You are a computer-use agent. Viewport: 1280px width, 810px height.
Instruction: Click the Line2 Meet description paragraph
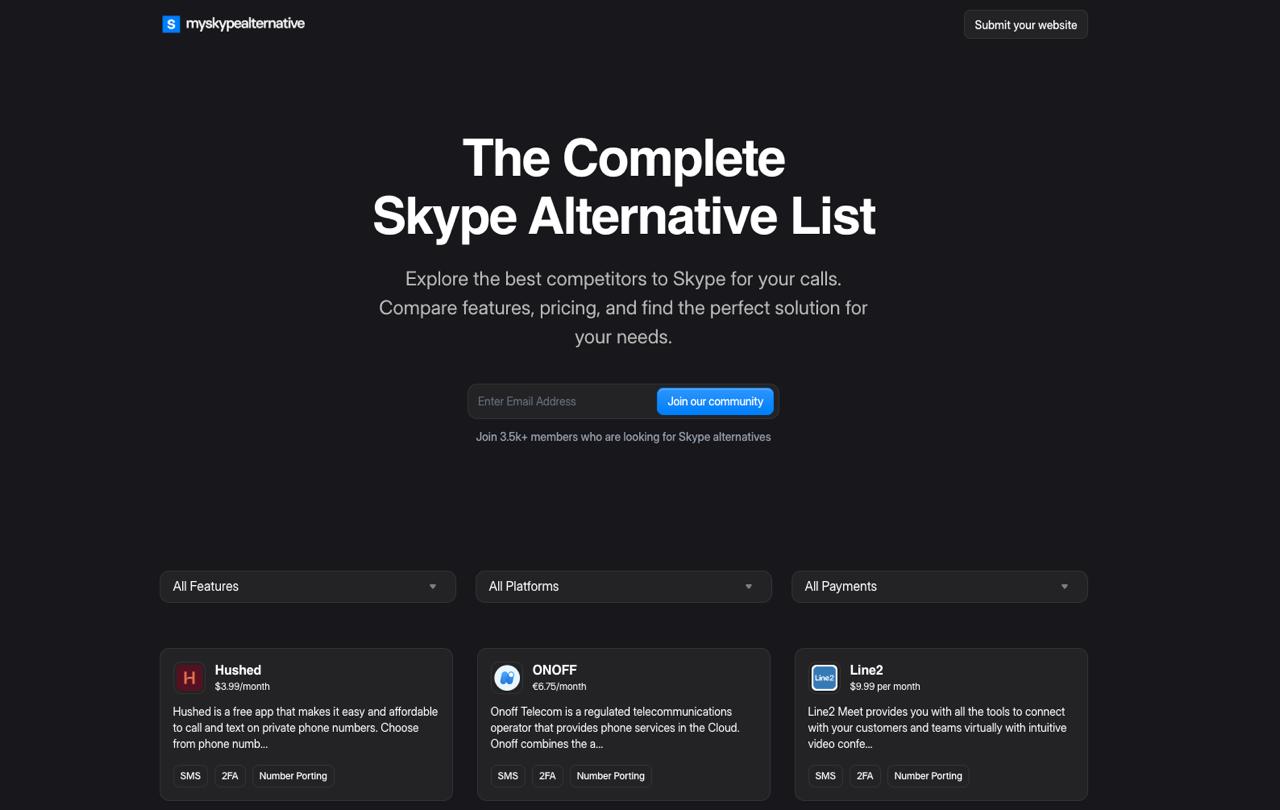click(937, 728)
